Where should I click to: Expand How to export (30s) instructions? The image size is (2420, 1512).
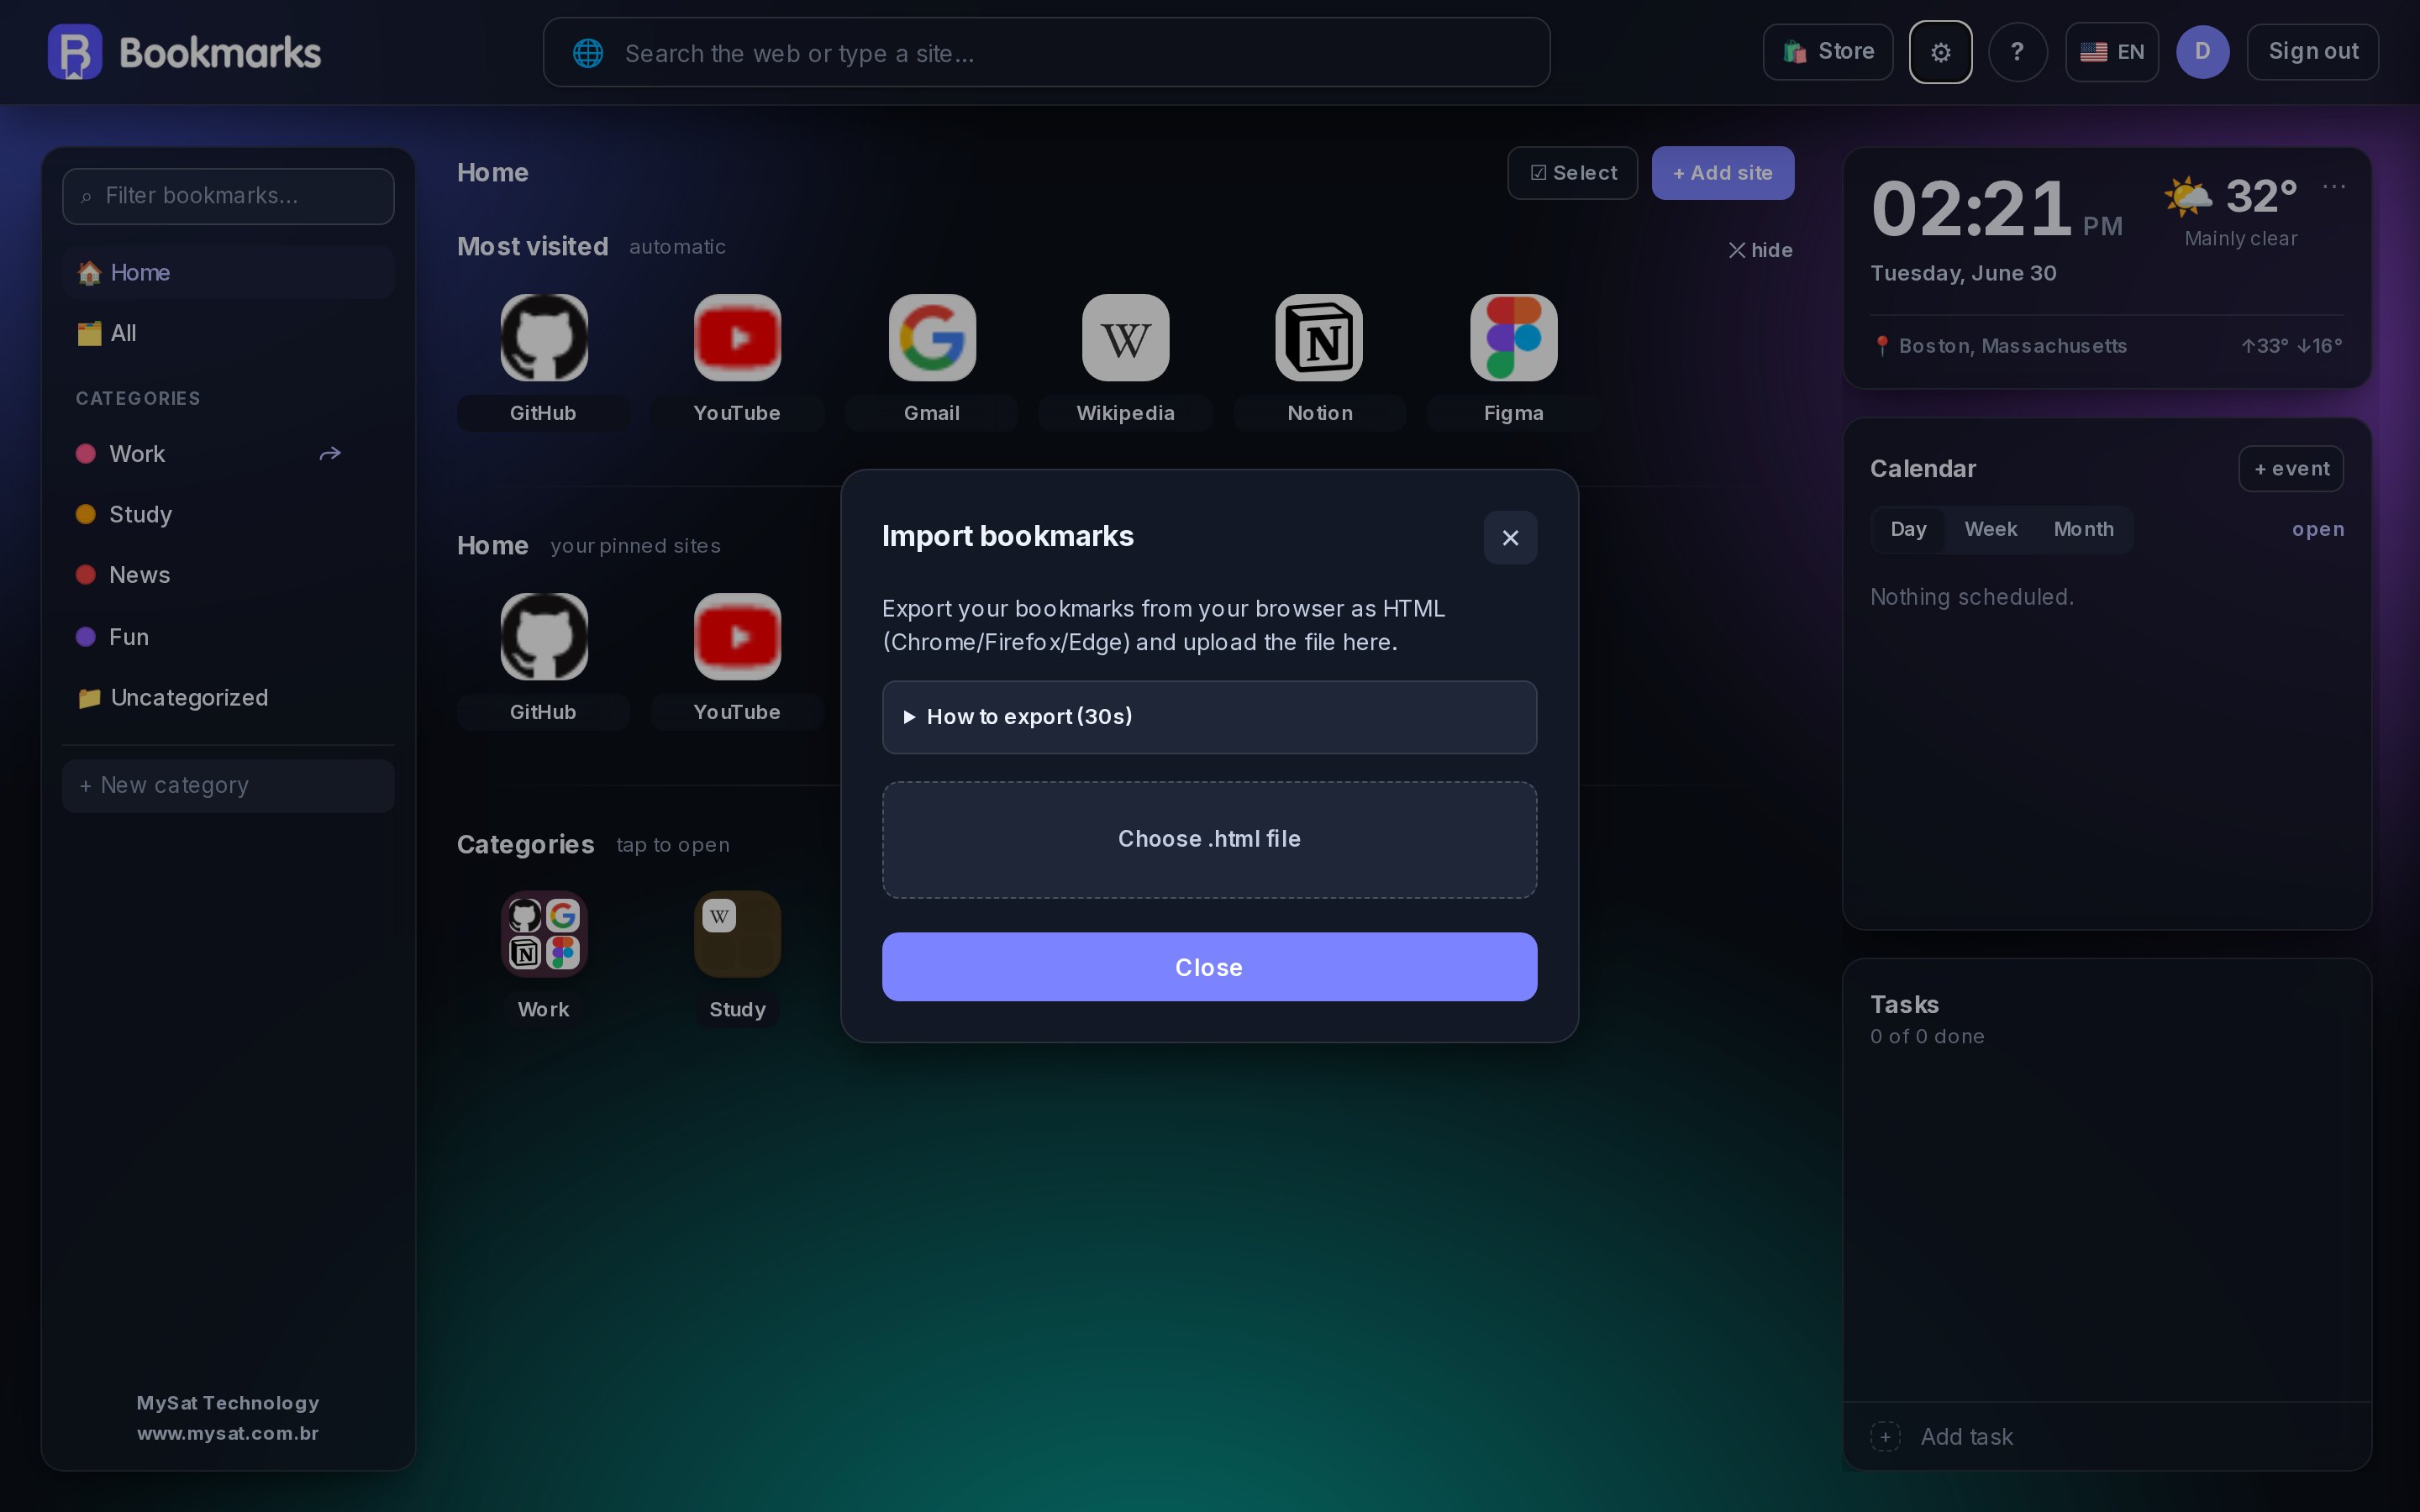pyautogui.click(x=1209, y=717)
